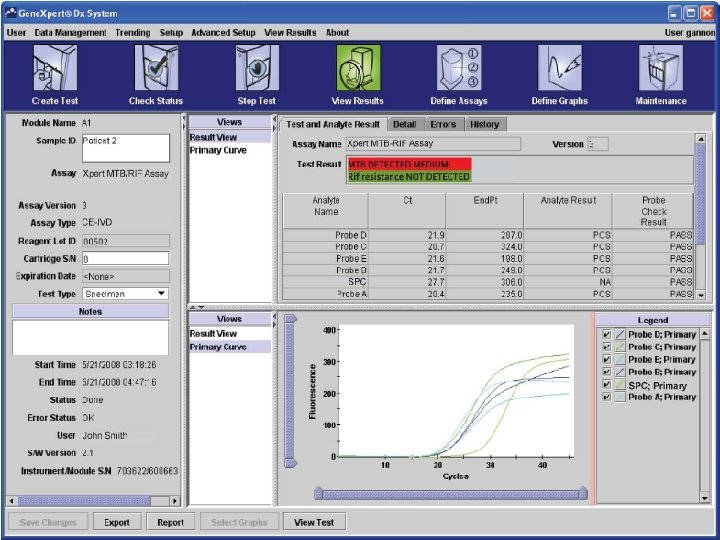Switch to the Detail tab

405,124
